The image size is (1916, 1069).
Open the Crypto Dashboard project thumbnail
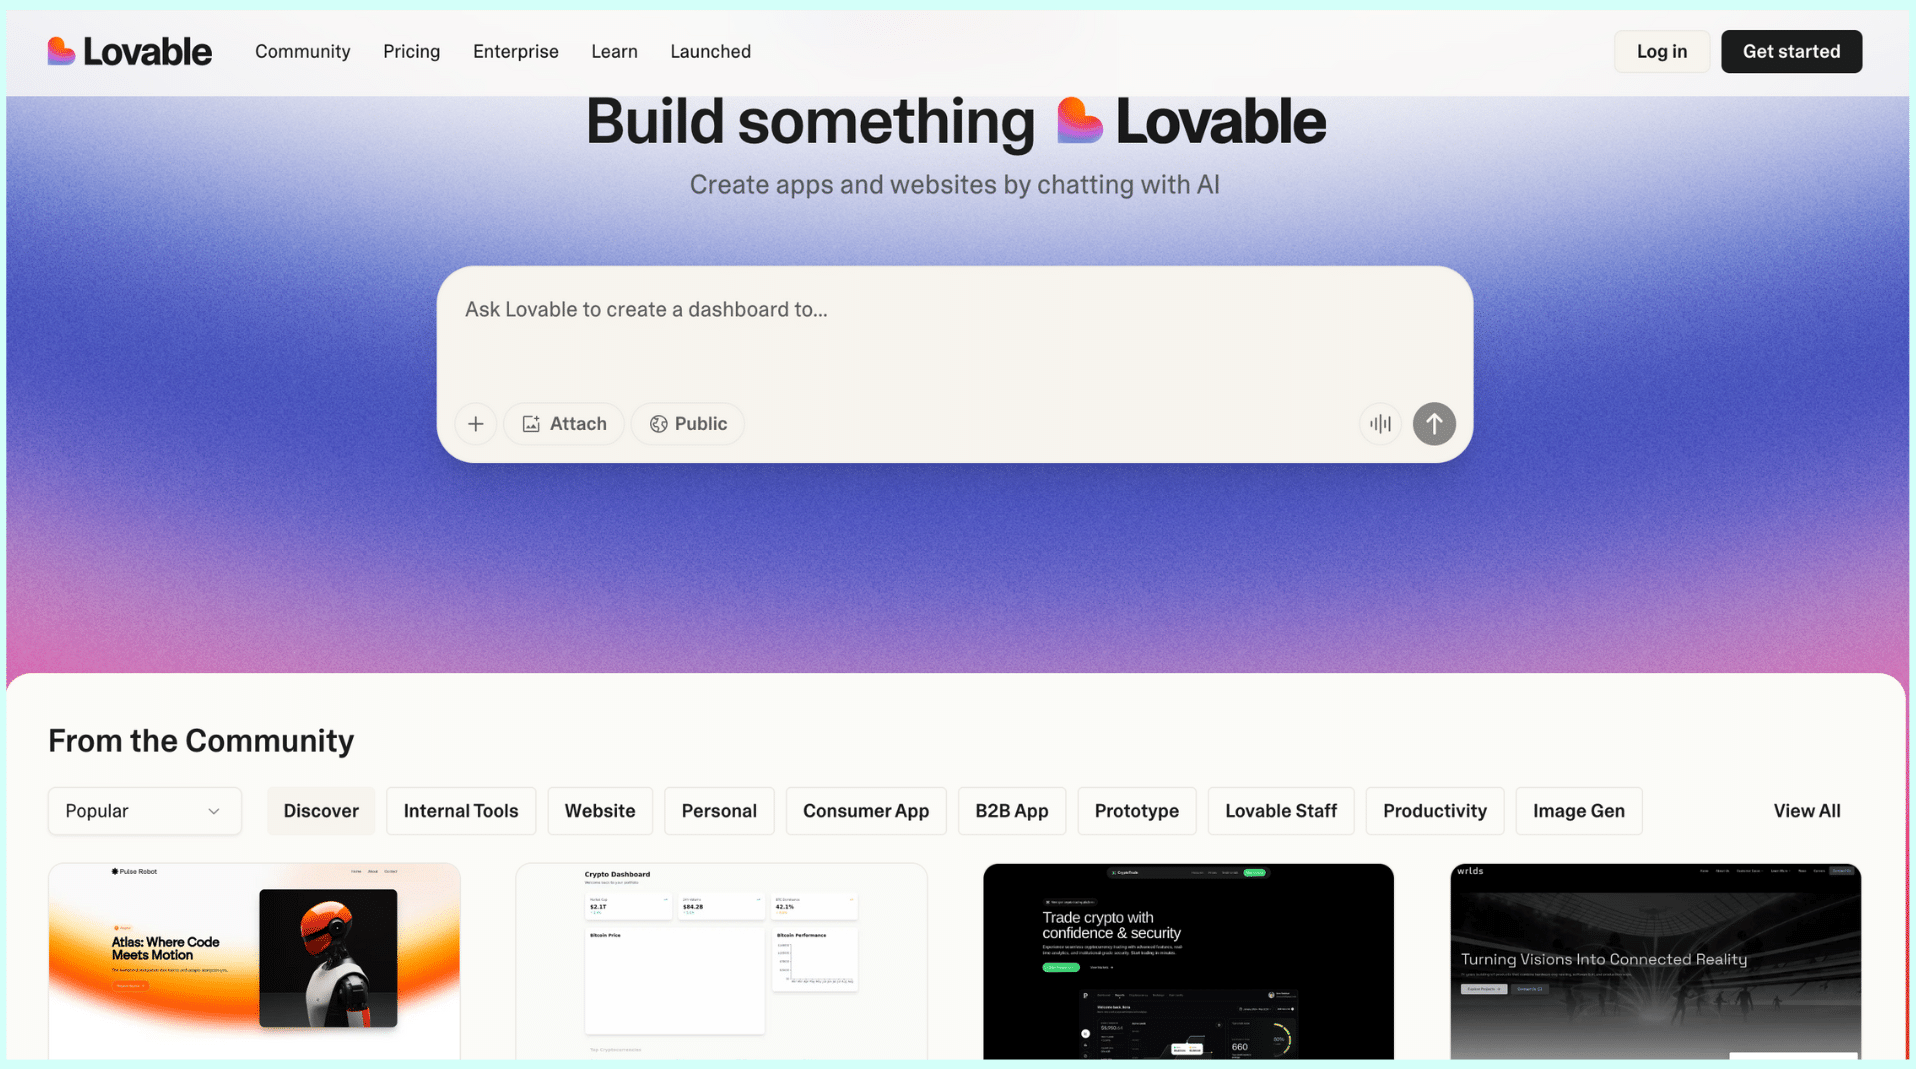pos(720,960)
